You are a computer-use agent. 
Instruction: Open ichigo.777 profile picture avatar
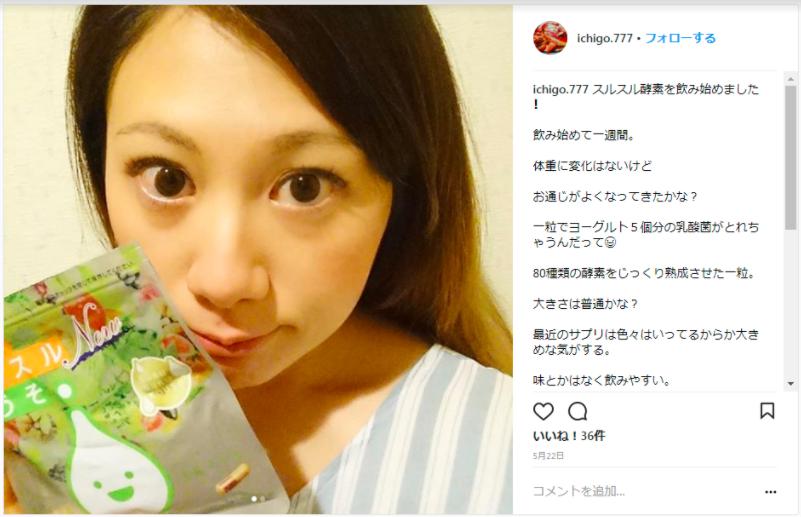550,38
